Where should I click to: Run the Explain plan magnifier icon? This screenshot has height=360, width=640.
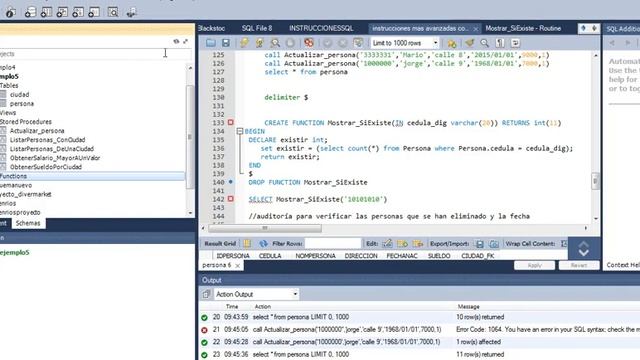tap(275, 43)
